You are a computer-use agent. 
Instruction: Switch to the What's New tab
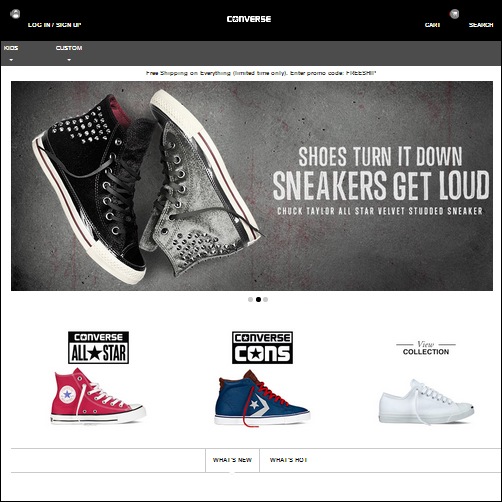point(232,460)
